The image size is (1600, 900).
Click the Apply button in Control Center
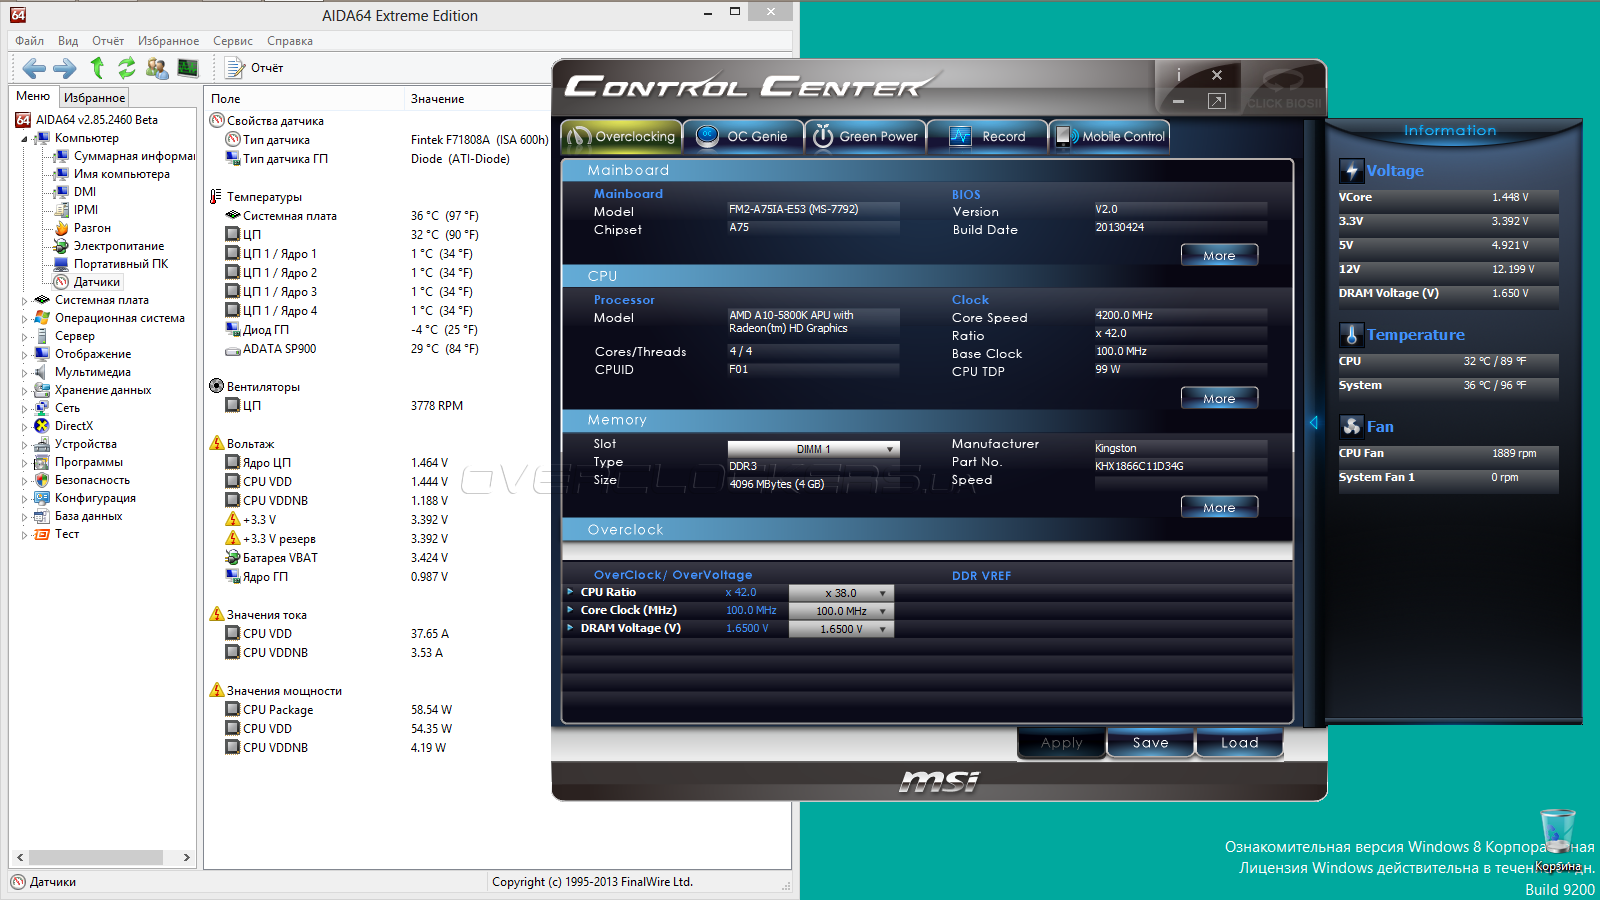[x=1062, y=743]
